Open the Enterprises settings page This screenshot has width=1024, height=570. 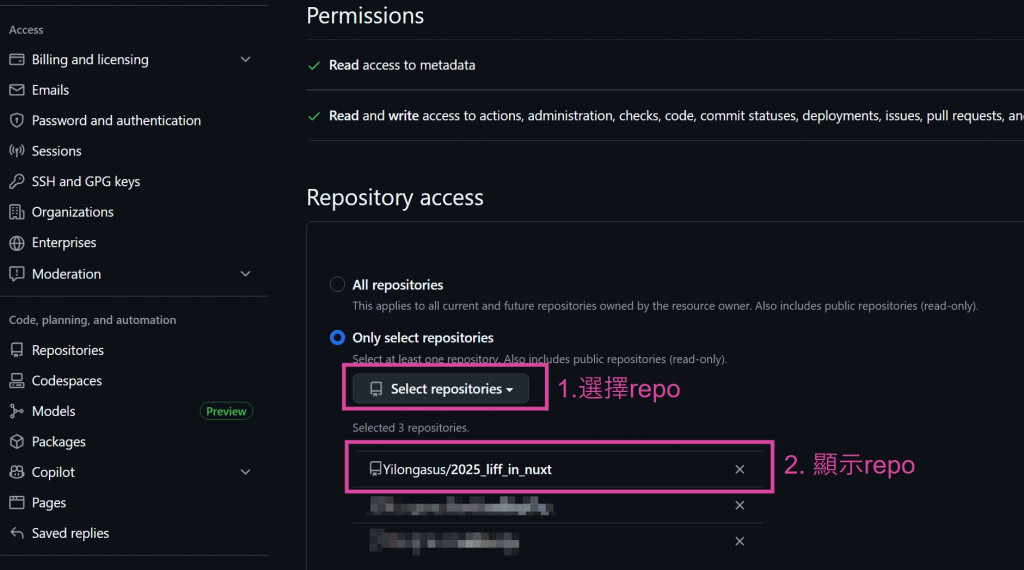[x=64, y=243]
